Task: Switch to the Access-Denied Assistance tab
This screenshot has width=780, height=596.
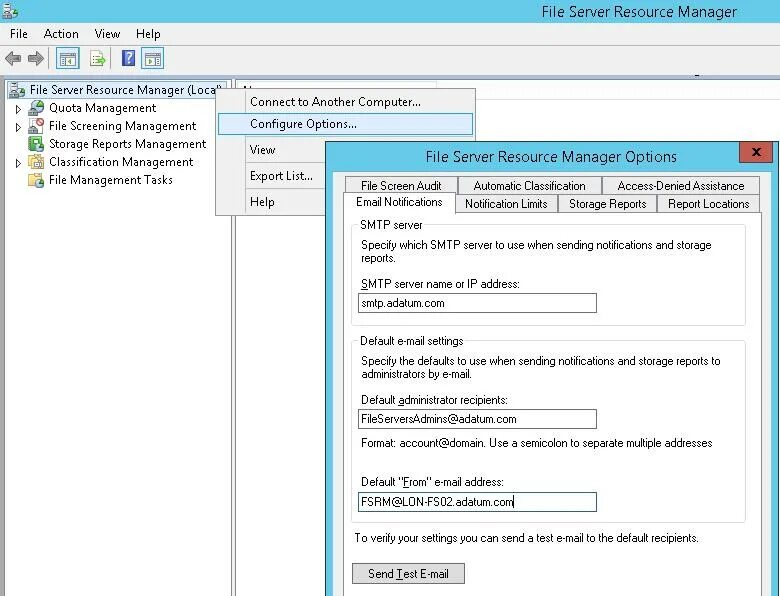Action: 681,186
